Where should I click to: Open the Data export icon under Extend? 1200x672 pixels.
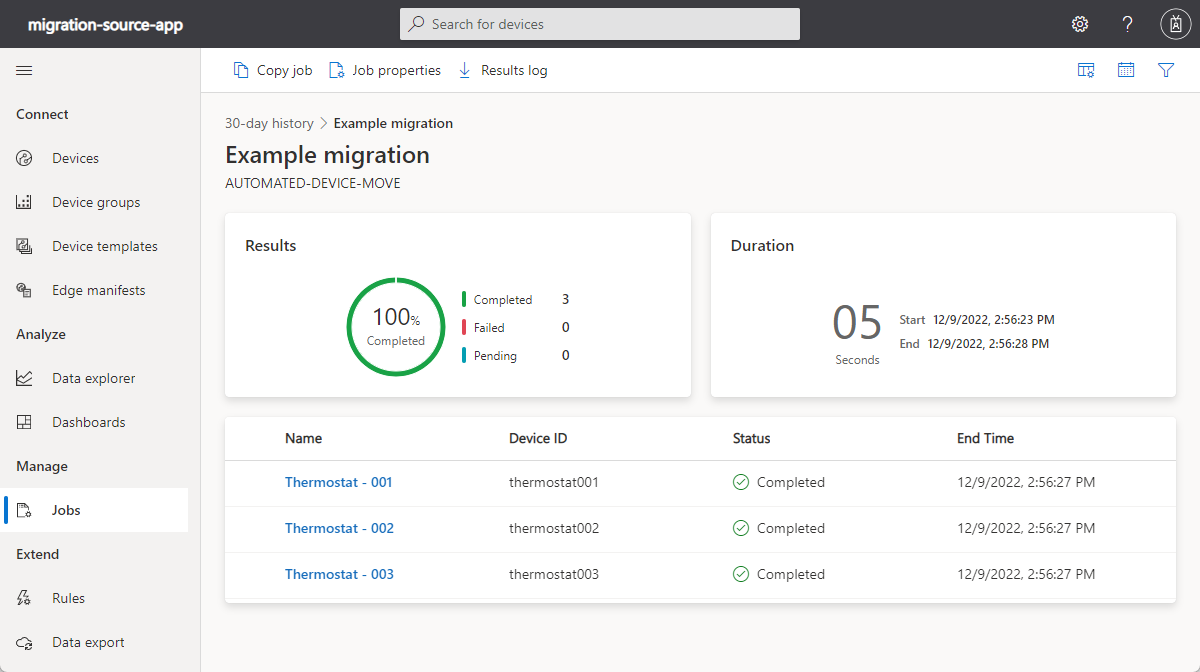coord(23,641)
